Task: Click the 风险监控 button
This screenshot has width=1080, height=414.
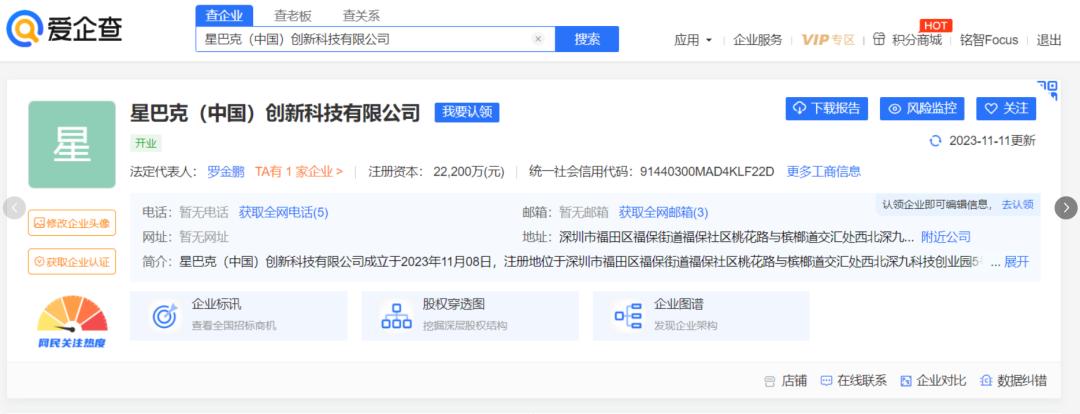Action: 922,109
